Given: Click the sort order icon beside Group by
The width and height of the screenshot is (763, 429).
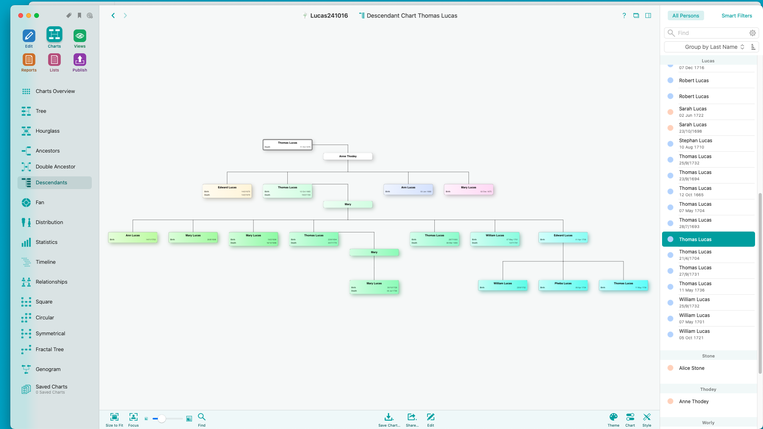Looking at the screenshot, I should point(753,47).
